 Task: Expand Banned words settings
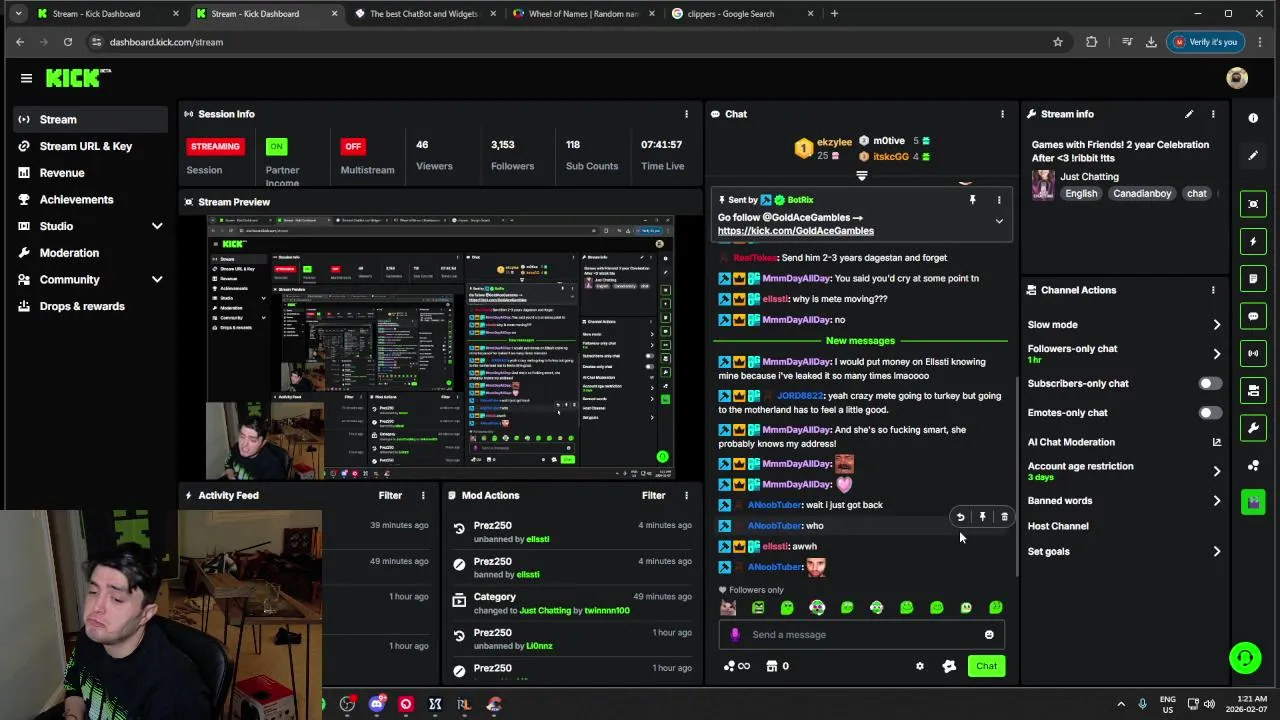coord(1216,501)
